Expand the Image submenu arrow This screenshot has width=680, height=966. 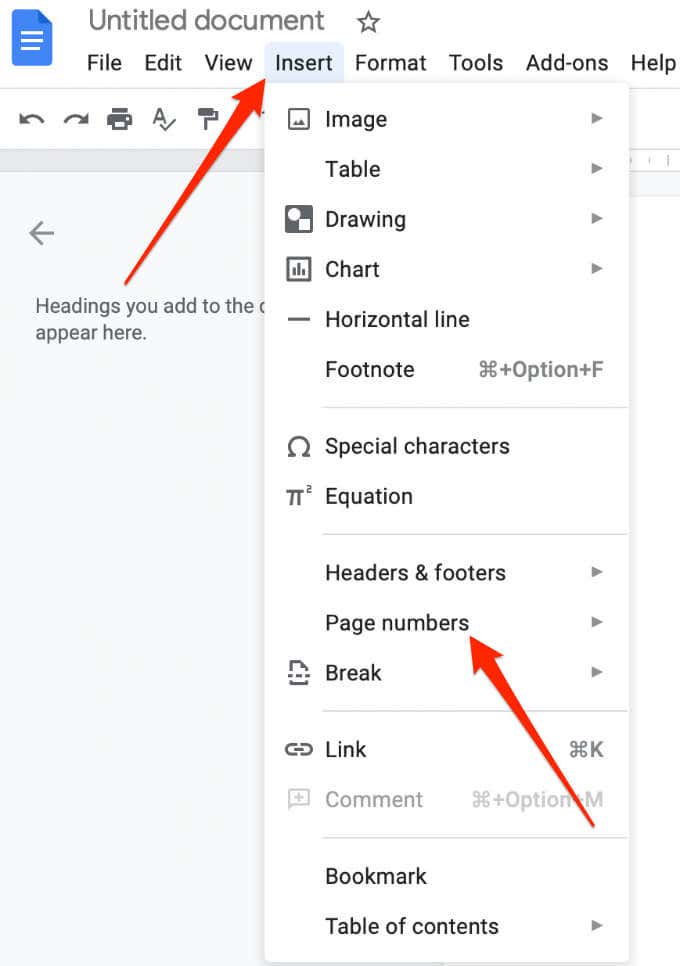click(x=596, y=118)
